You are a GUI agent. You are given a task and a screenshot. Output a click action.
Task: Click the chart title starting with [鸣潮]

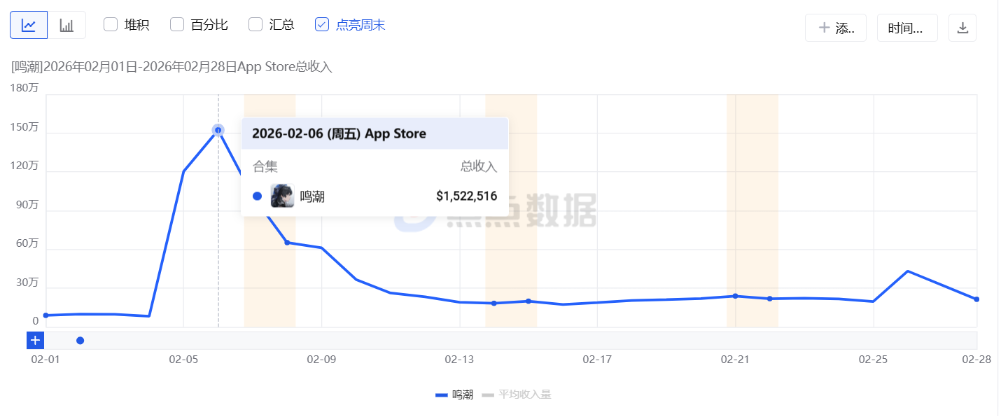[x=171, y=67]
